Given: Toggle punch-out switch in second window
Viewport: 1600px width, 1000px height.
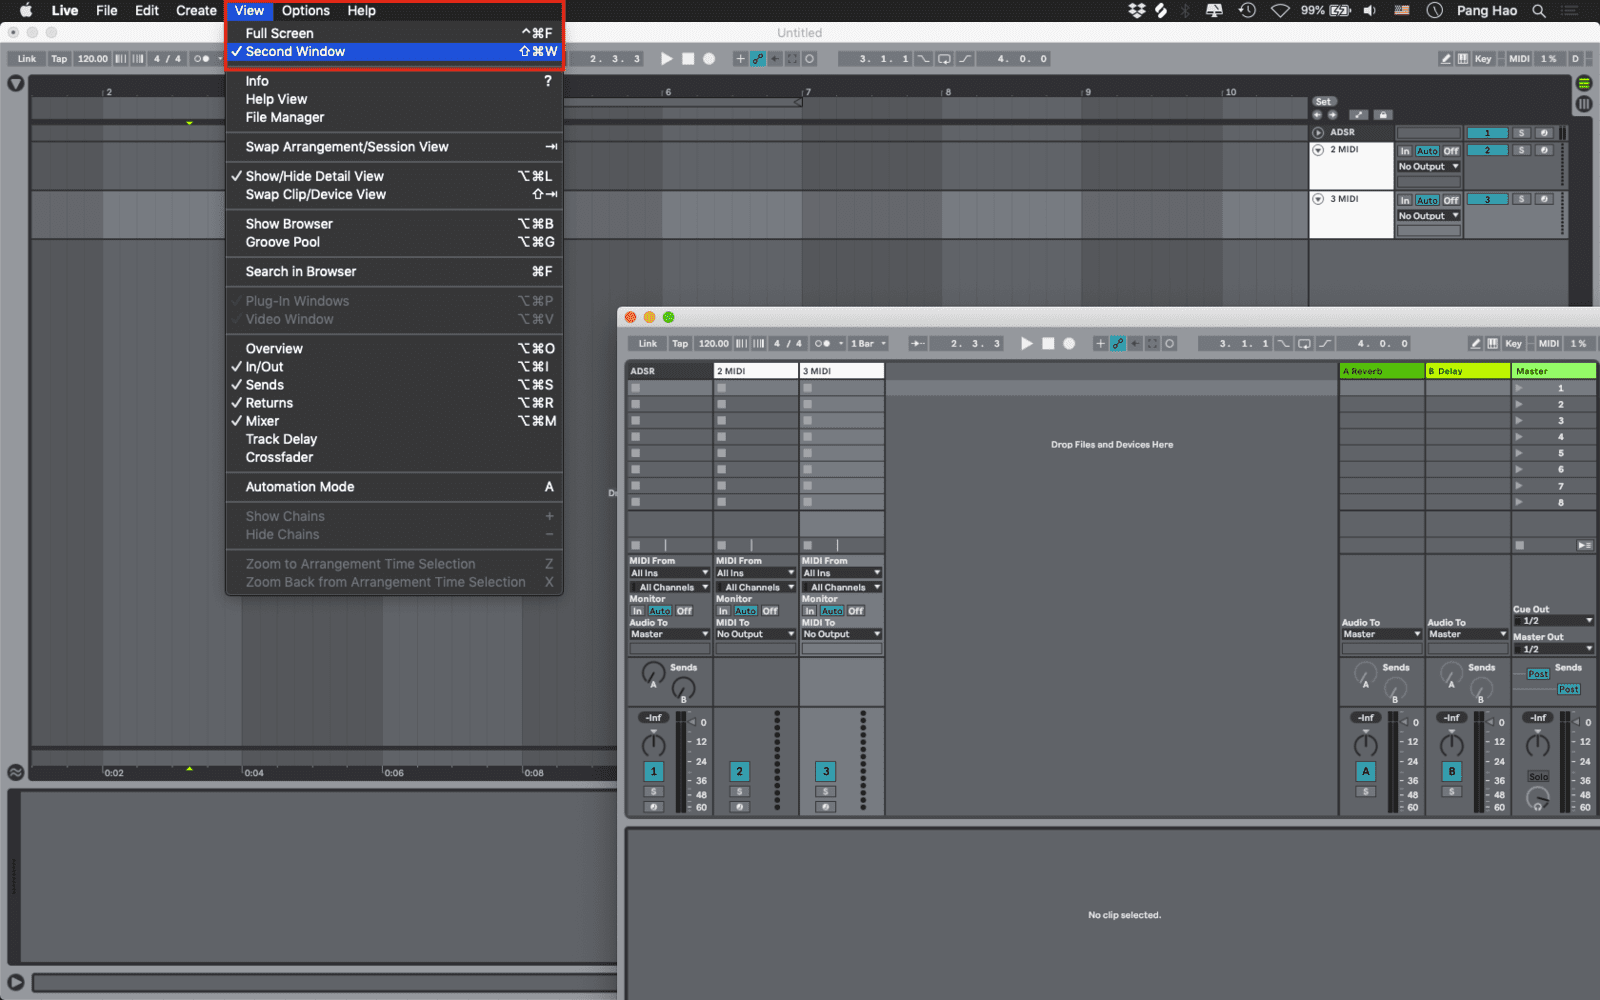Looking at the screenshot, I should coord(1326,343).
